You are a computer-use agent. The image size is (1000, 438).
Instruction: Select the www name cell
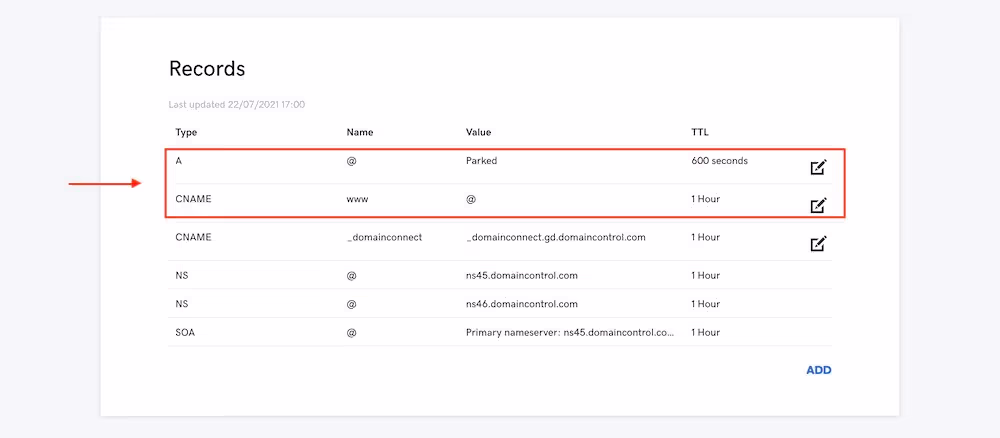[357, 199]
